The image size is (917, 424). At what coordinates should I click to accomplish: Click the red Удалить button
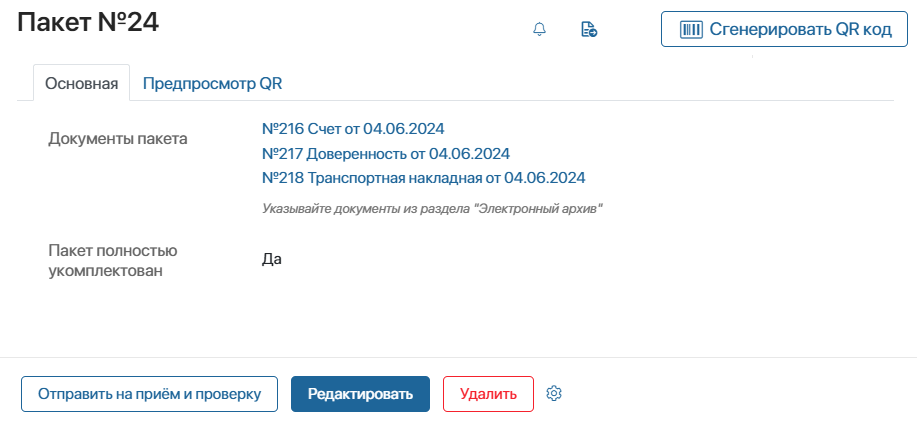click(488, 394)
